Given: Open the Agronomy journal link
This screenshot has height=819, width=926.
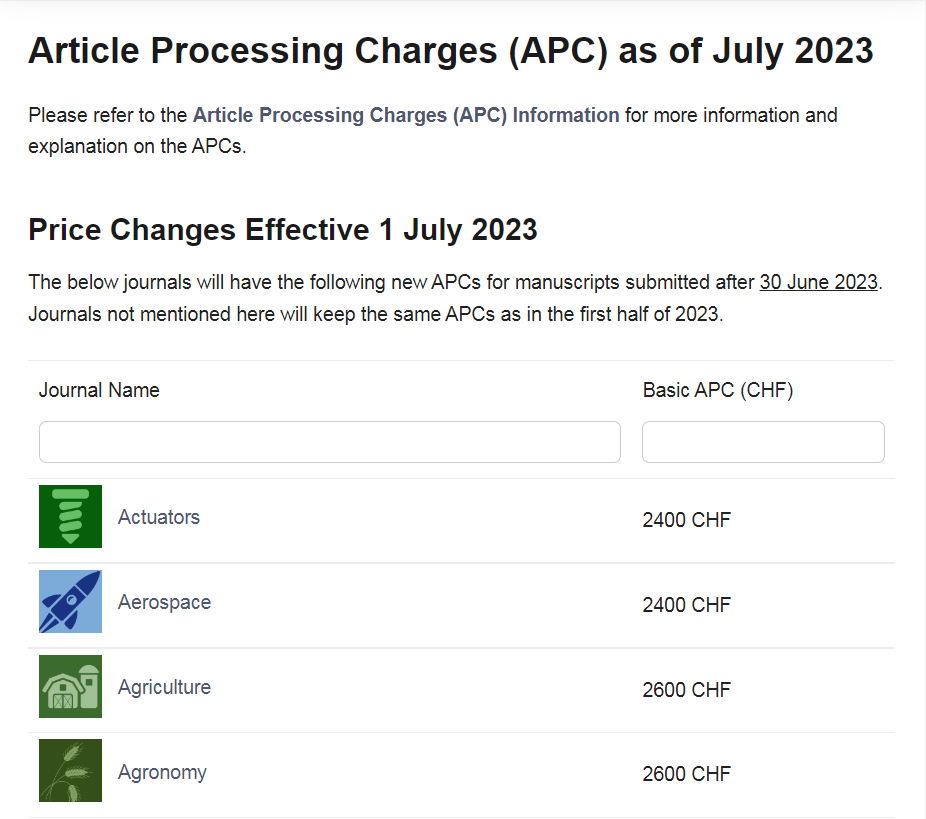Looking at the screenshot, I should tap(162, 772).
